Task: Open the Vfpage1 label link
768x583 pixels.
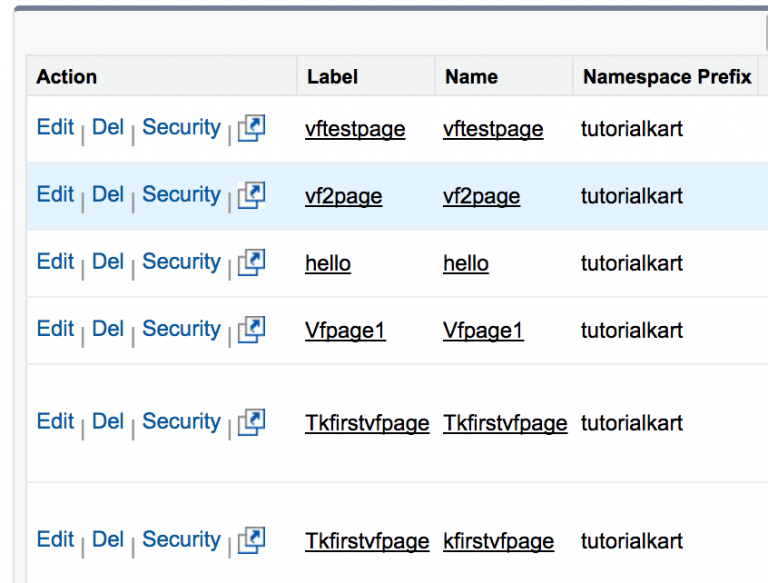Action: tap(345, 330)
